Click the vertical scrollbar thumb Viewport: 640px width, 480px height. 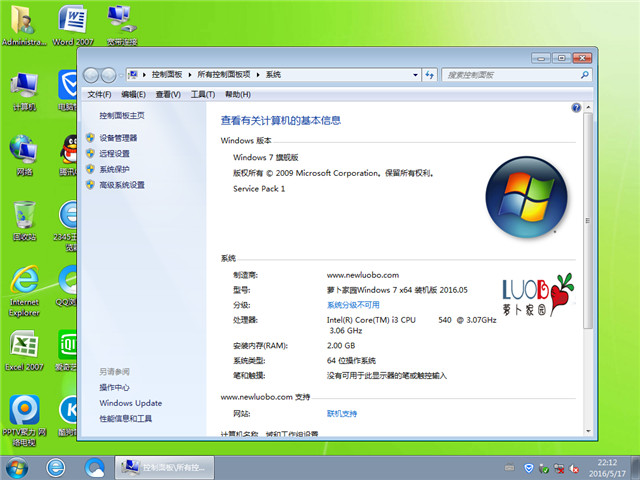(588, 221)
